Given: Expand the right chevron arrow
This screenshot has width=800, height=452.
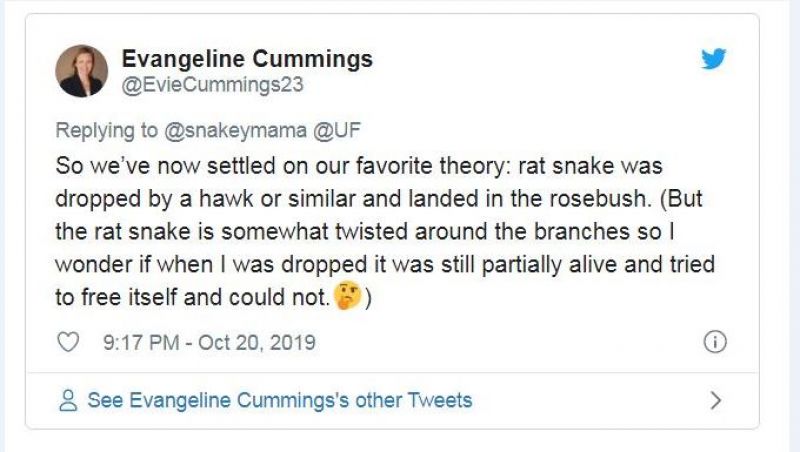Looking at the screenshot, I should pyautogui.click(x=715, y=401).
